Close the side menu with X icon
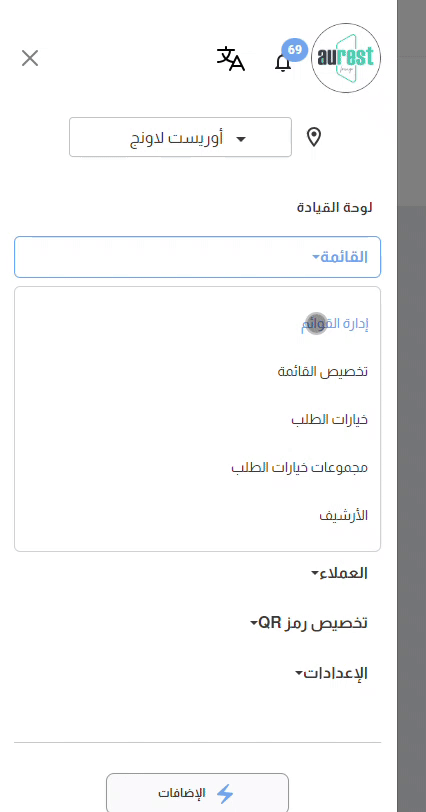The image size is (426, 812). tap(30, 58)
